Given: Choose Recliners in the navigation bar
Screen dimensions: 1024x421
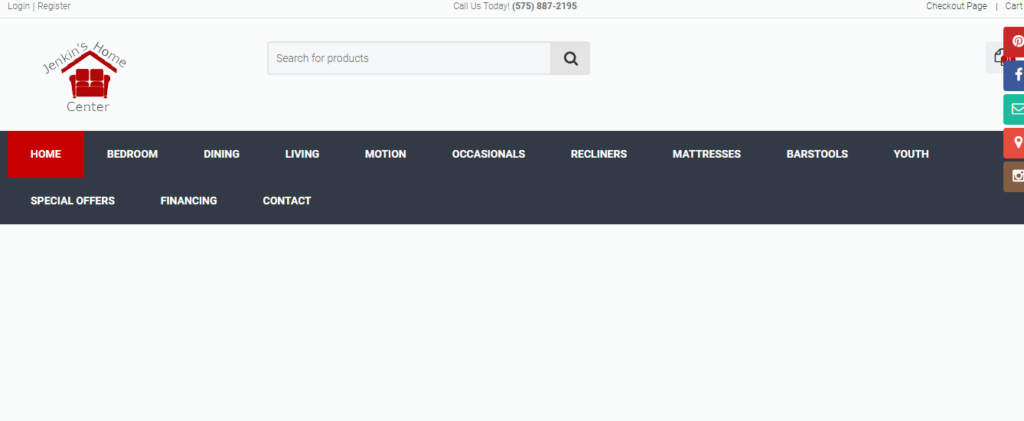Looking at the screenshot, I should tap(598, 154).
